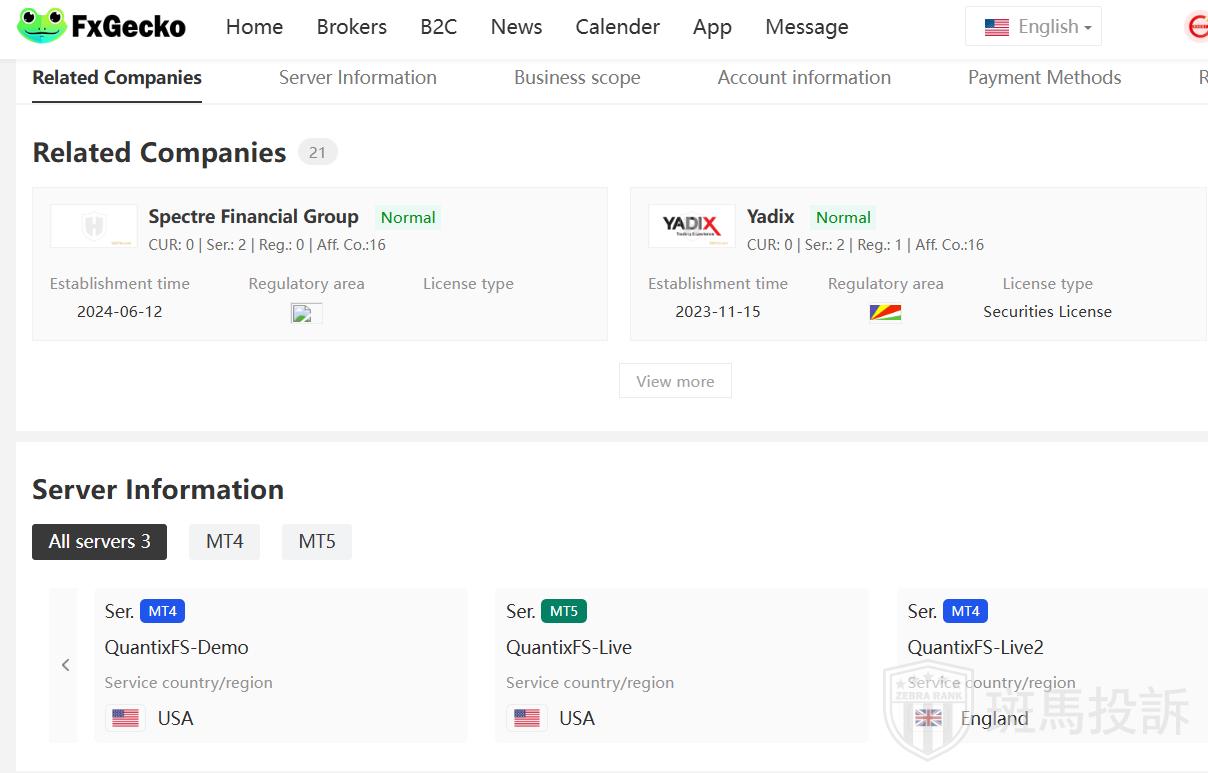Image resolution: width=1208 pixels, height=773 pixels.
Task: Click the left carousel arrow for servers
Action: 65,665
